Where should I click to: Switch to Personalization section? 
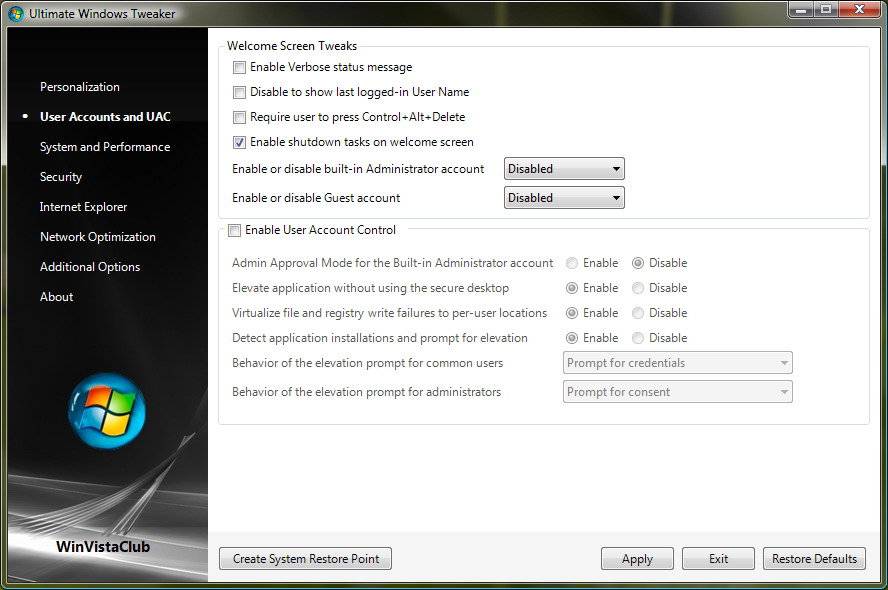pos(80,87)
